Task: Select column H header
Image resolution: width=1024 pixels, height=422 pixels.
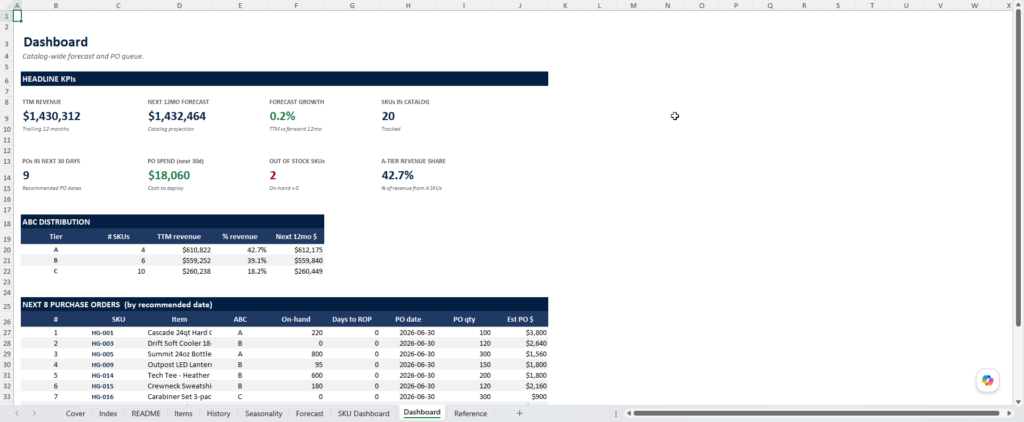Action: [x=408, y=5]
